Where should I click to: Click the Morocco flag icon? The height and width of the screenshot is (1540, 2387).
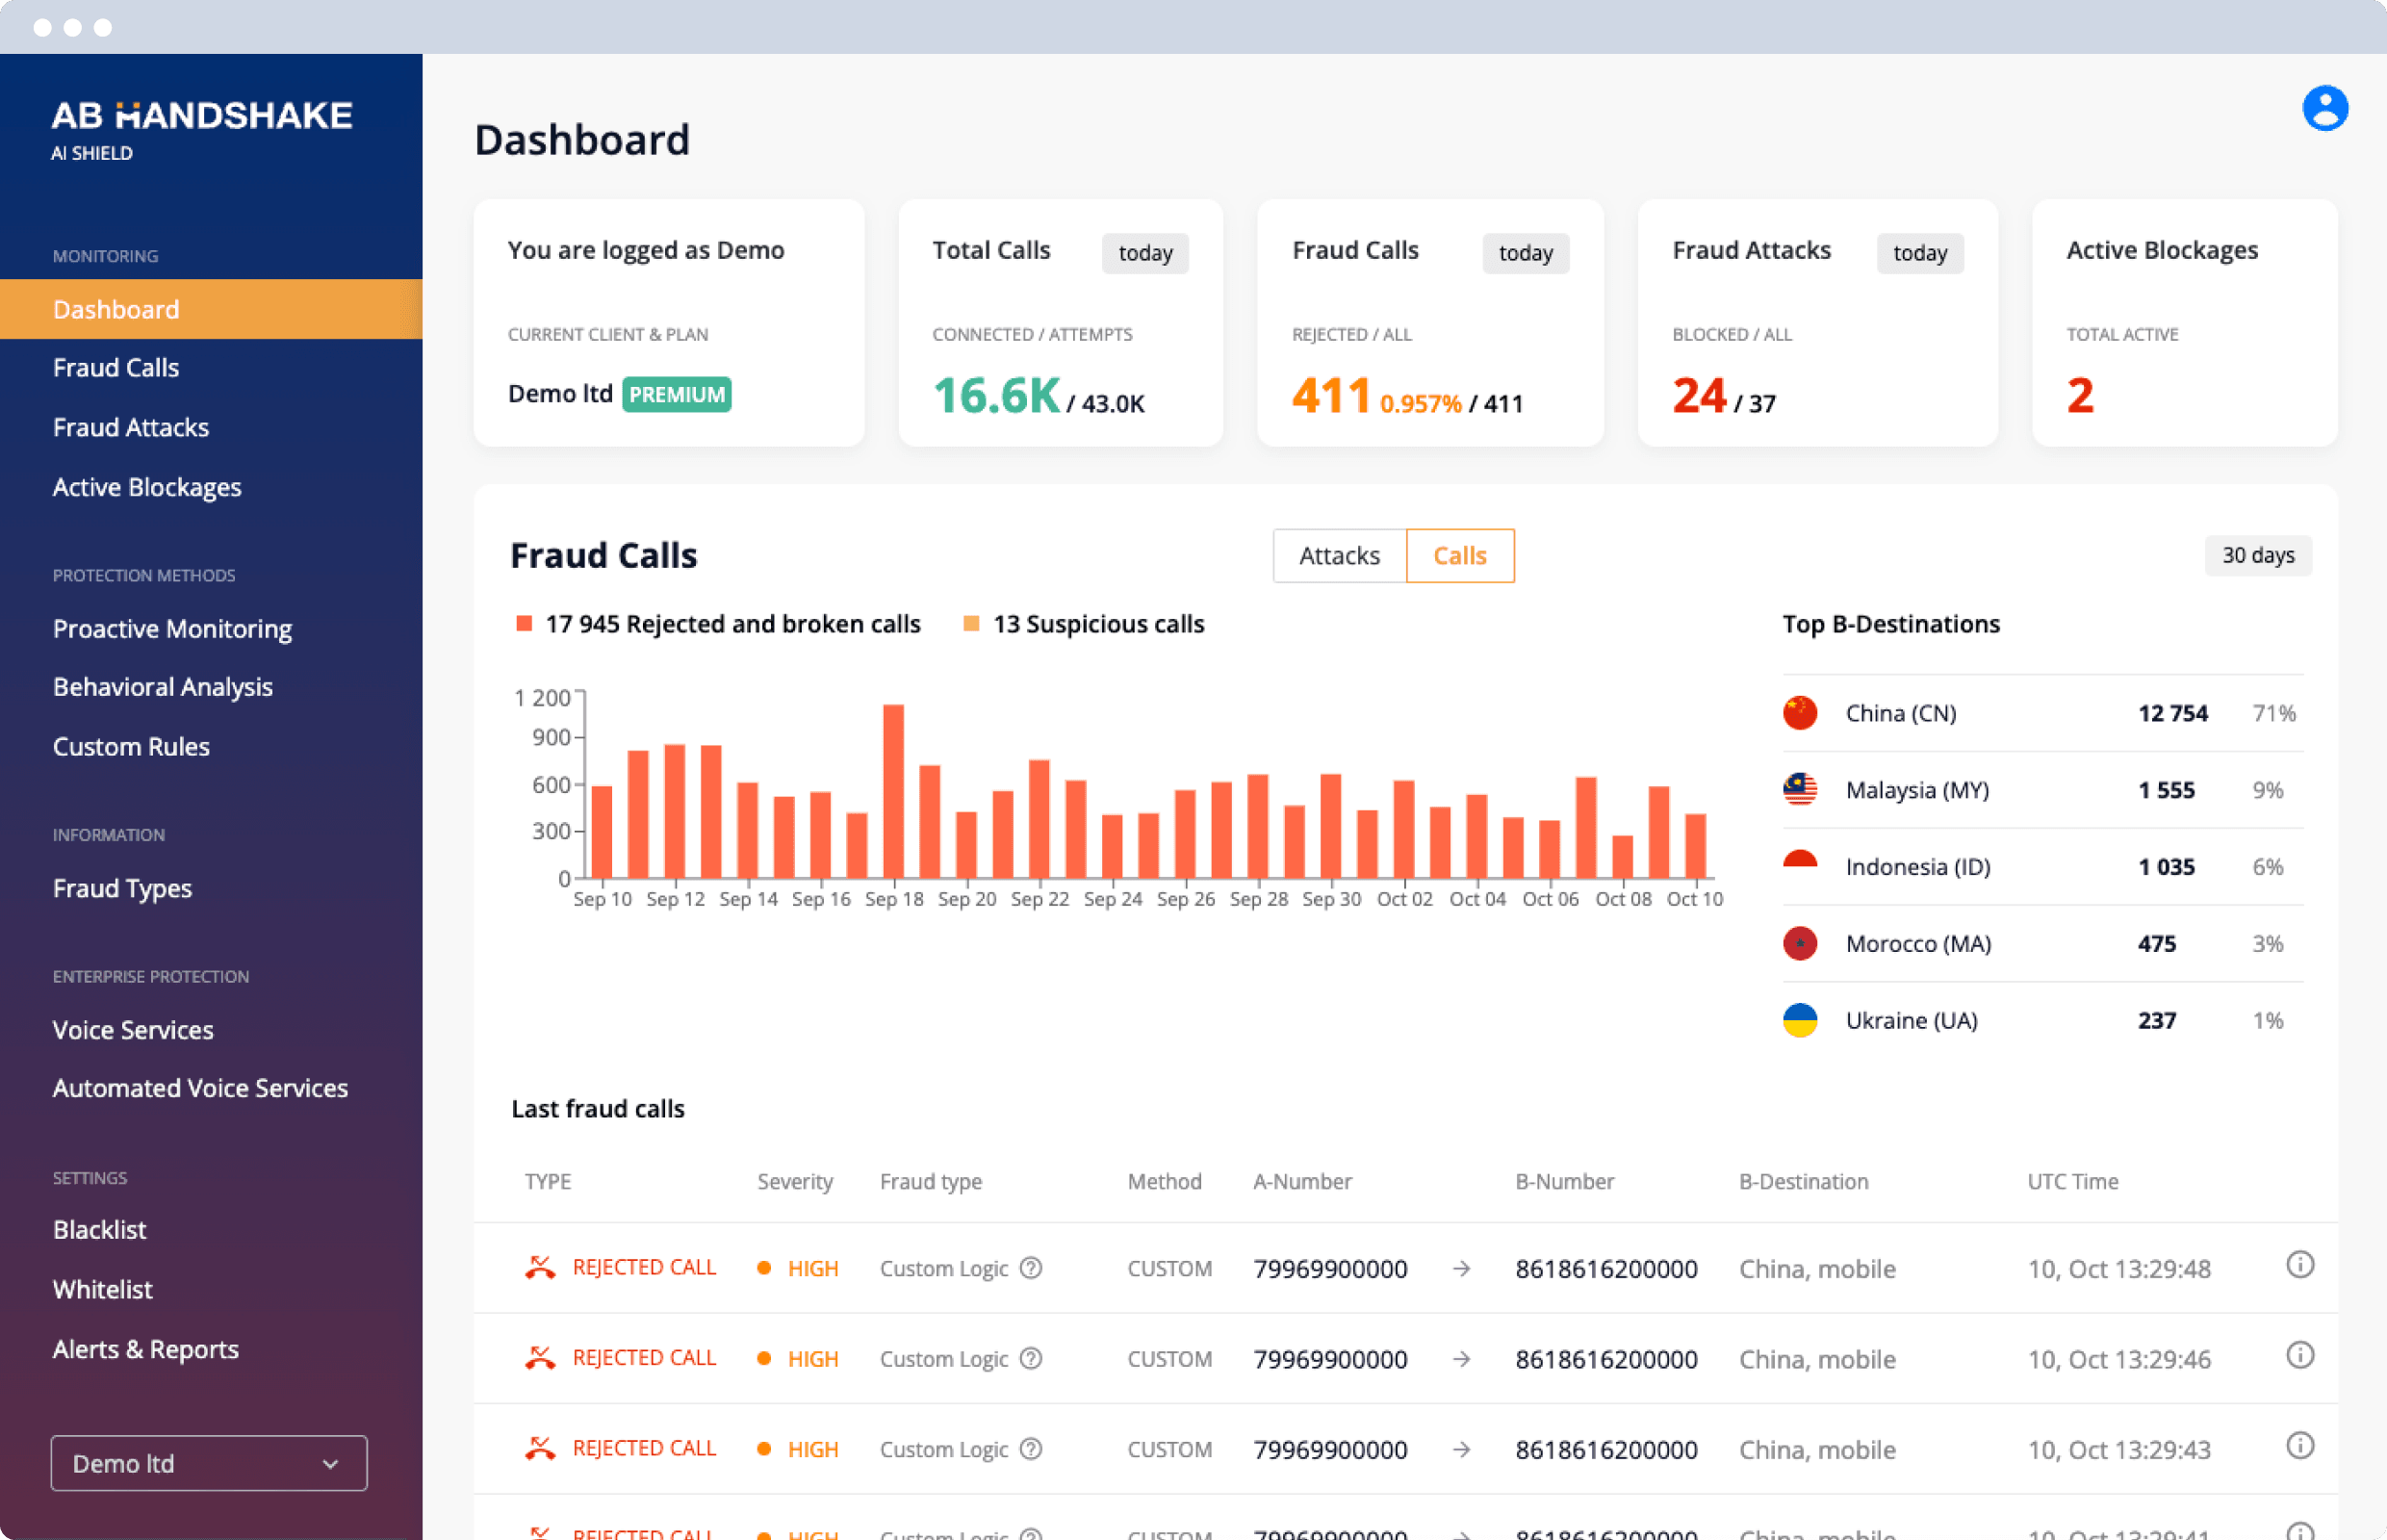(1800, 943)
